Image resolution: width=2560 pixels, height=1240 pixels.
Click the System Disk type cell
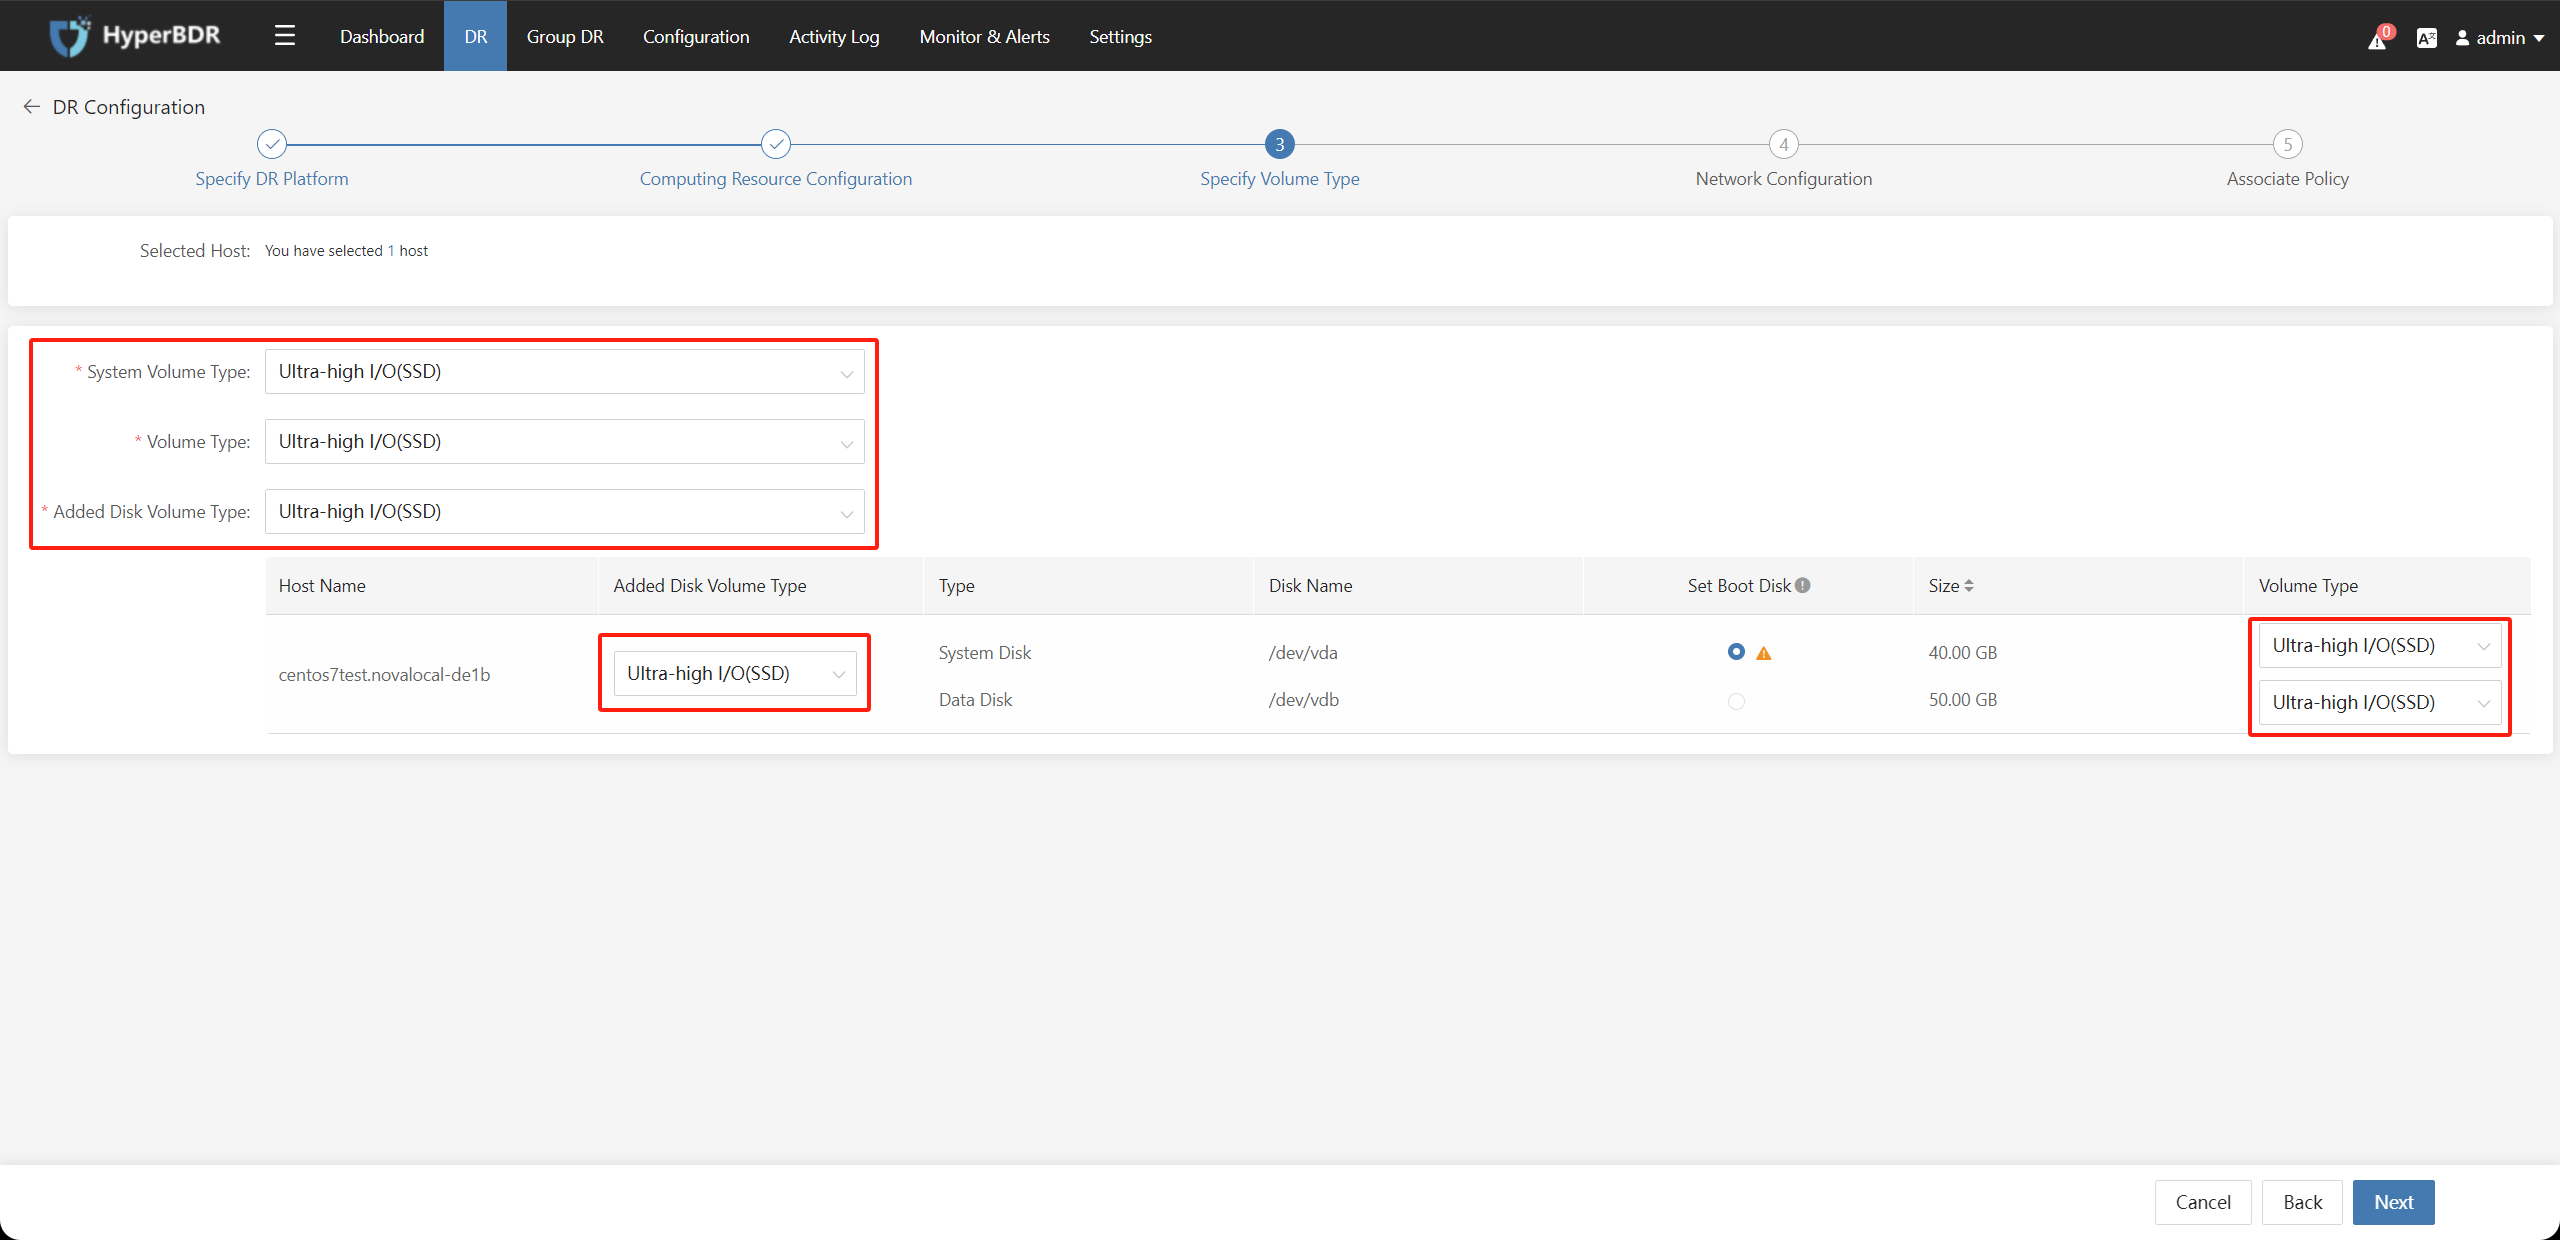[x=985, y=653]
